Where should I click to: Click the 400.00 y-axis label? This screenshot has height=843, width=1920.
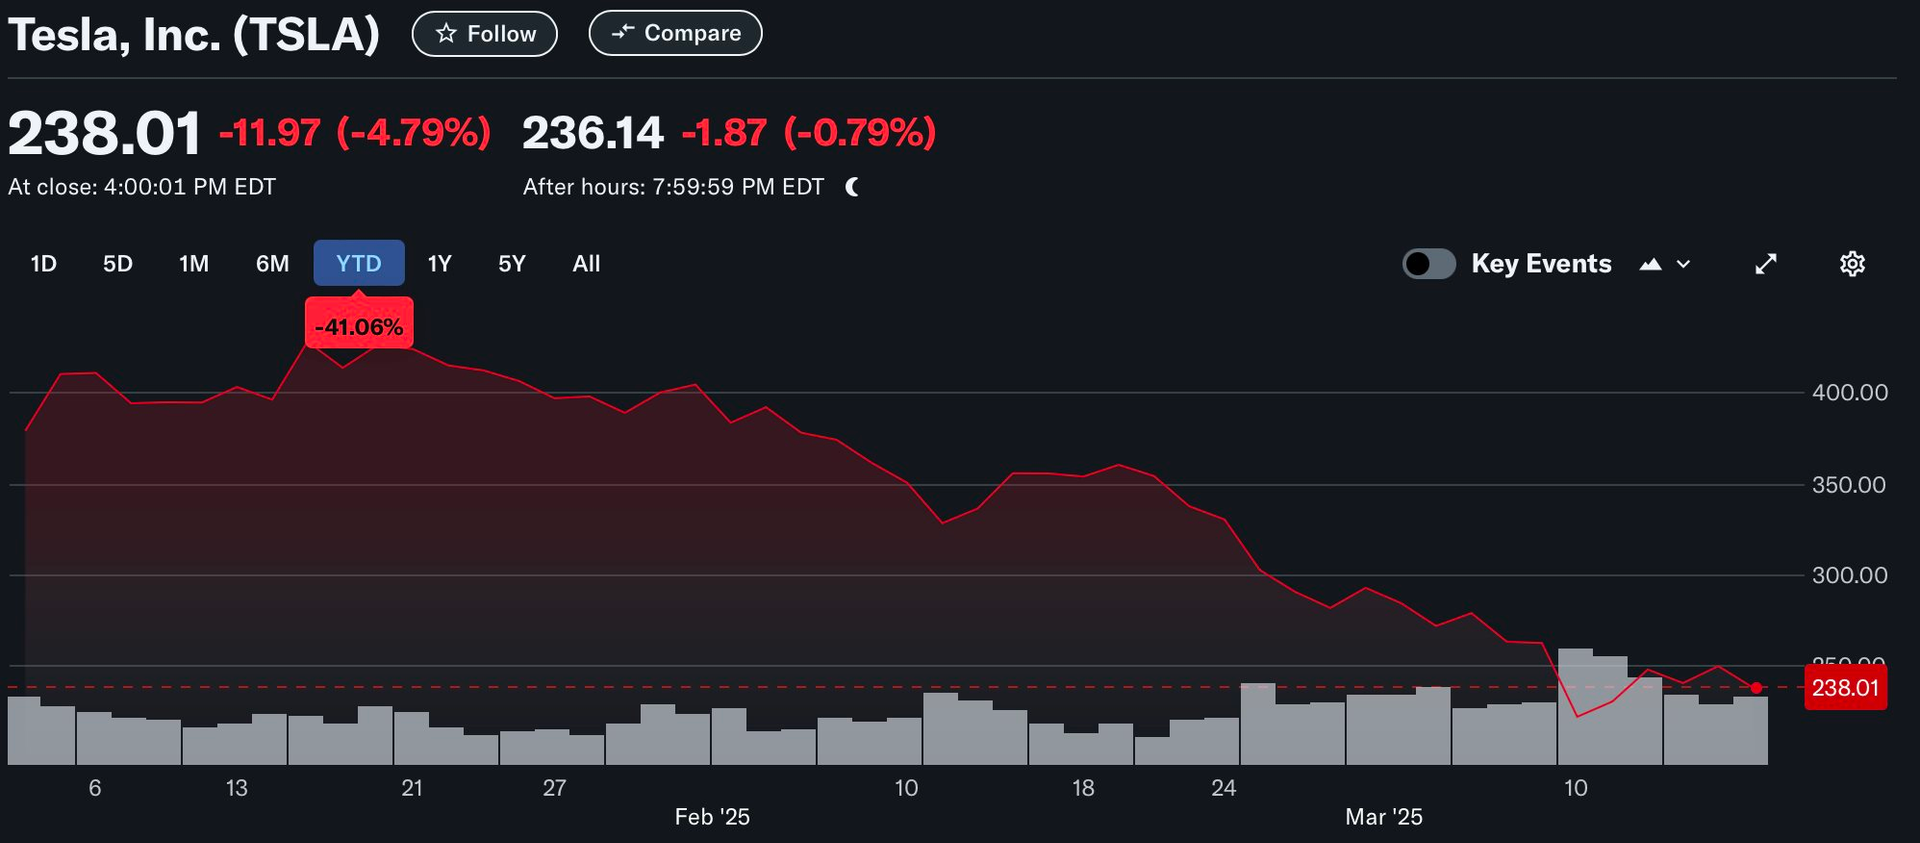tap(1850, 393)
